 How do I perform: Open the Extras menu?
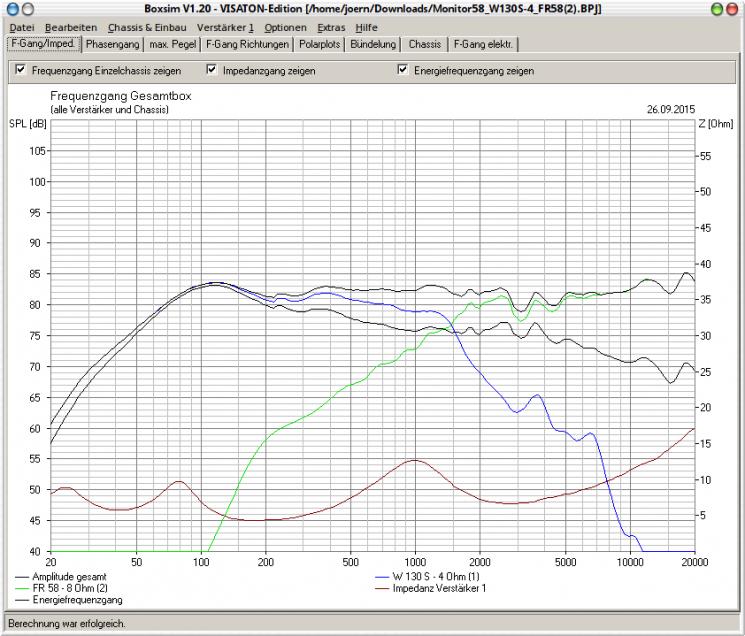[x=331, y=28]
